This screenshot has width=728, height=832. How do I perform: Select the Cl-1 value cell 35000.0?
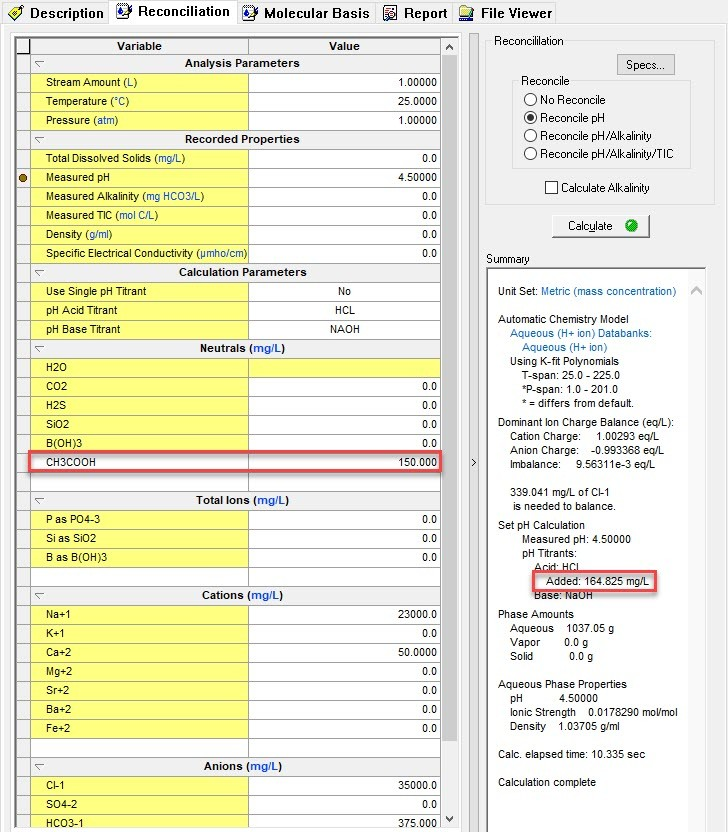pyautogui.click(x=344, y=786)
